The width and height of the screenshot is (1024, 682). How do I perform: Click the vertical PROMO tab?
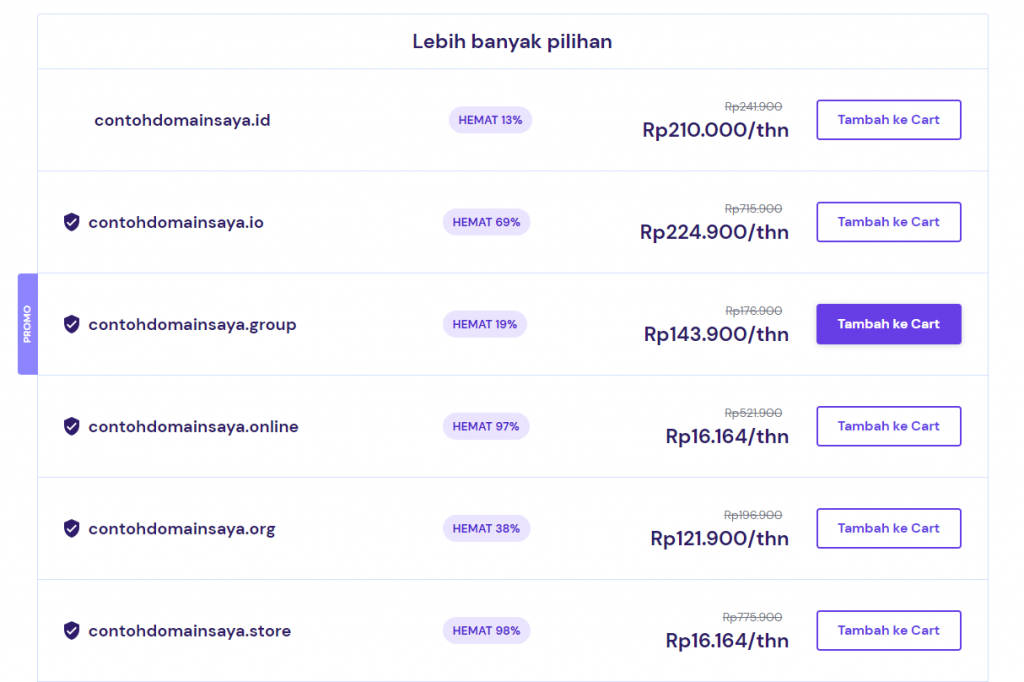[27, 324]
